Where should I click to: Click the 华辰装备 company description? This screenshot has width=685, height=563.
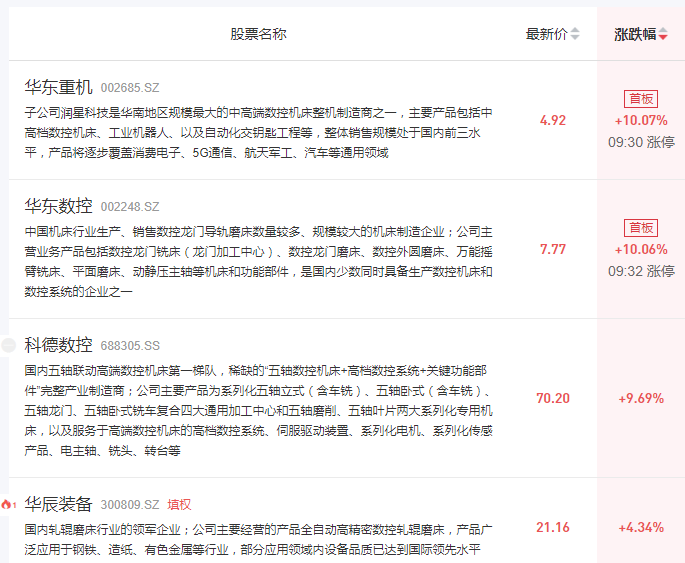coord(258,539)
